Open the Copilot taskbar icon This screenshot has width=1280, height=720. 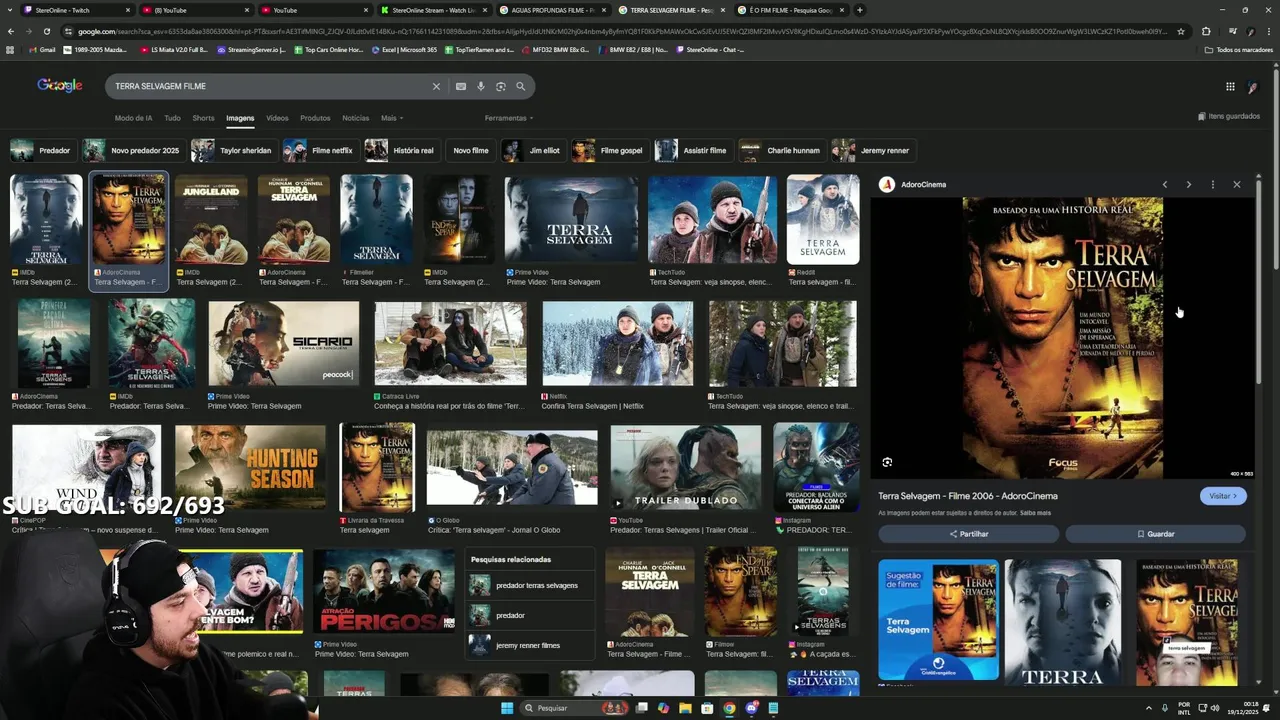pyautogui.click(x=663, y=708)
